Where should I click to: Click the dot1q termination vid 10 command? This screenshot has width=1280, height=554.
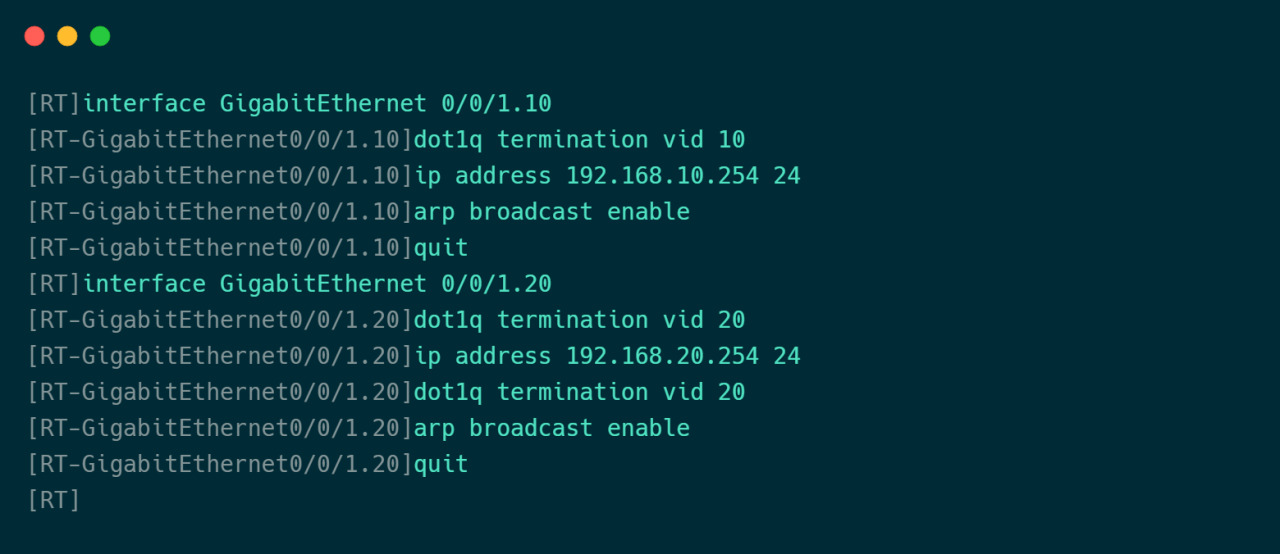[x=580, y=140]
